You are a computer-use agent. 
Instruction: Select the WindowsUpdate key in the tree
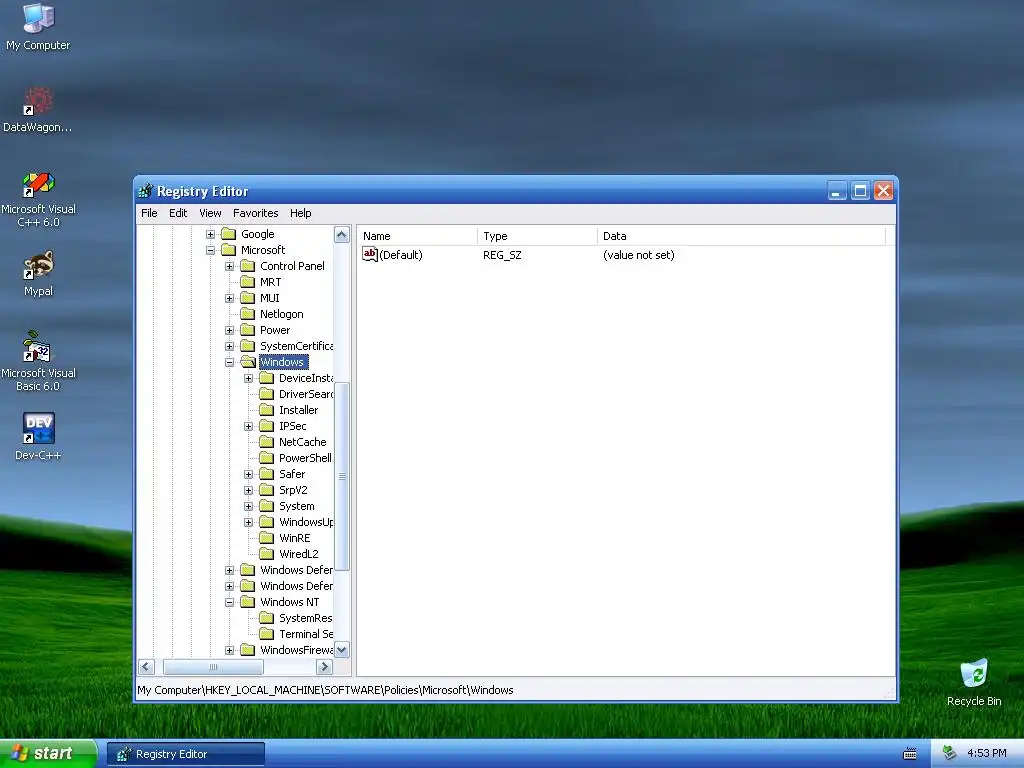pos(306,522)
